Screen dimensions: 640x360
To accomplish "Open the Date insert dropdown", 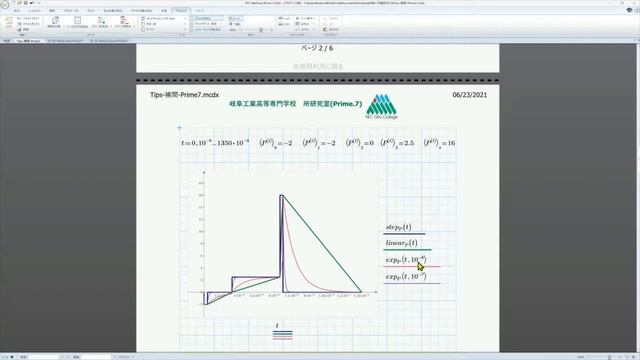I will click(305, 24).
